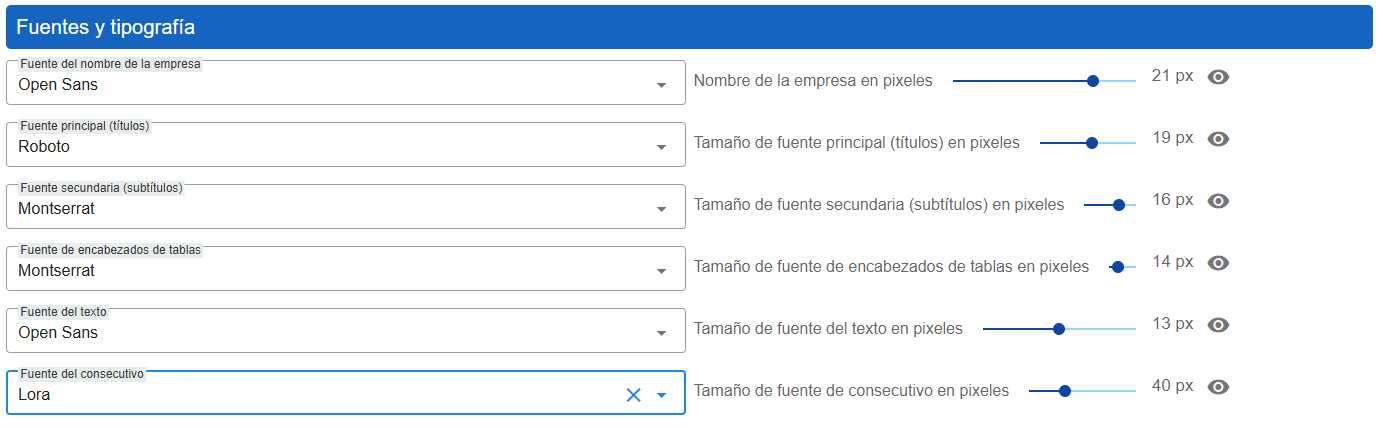Image resolution: width=1383 pixels, height=428 pixels.
Task: Toggle eye icon for table headers size
Action: click(x=1217, y=263)
